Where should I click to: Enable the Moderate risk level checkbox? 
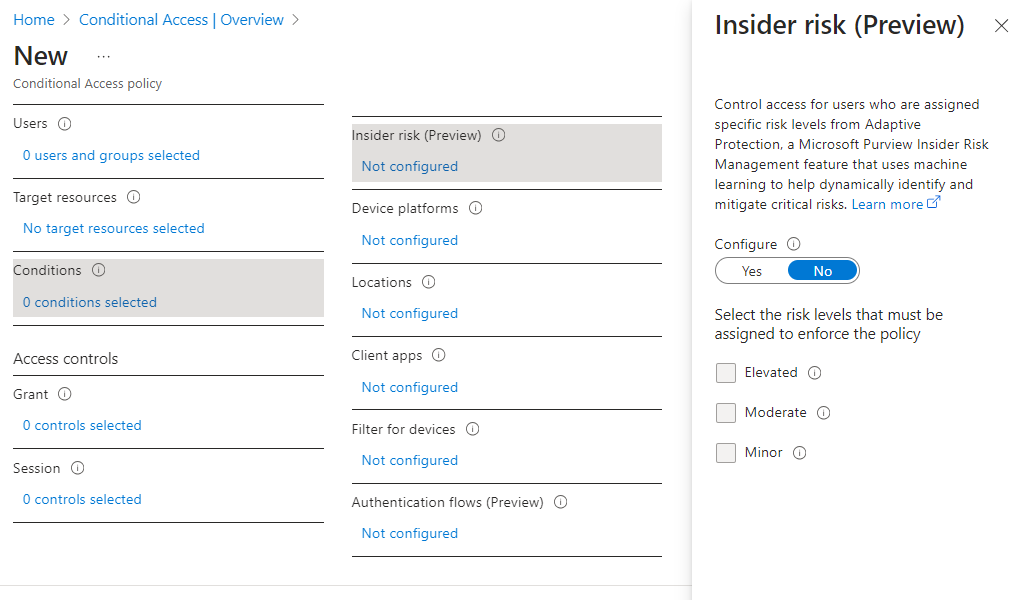(x=726, y=413)
